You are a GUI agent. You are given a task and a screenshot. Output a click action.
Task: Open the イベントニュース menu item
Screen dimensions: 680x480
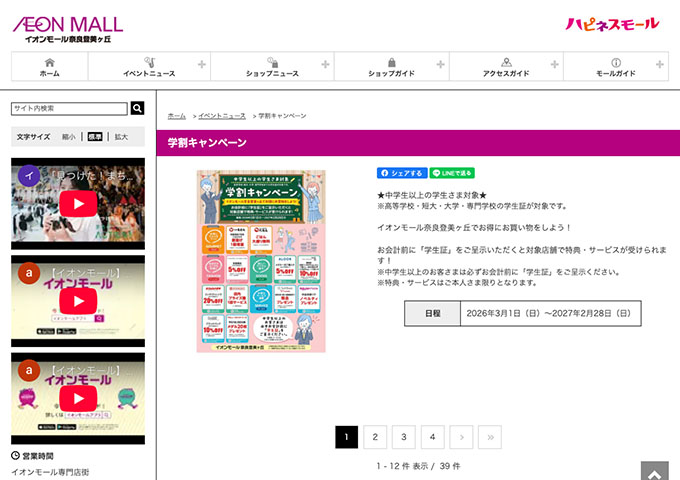149,67
